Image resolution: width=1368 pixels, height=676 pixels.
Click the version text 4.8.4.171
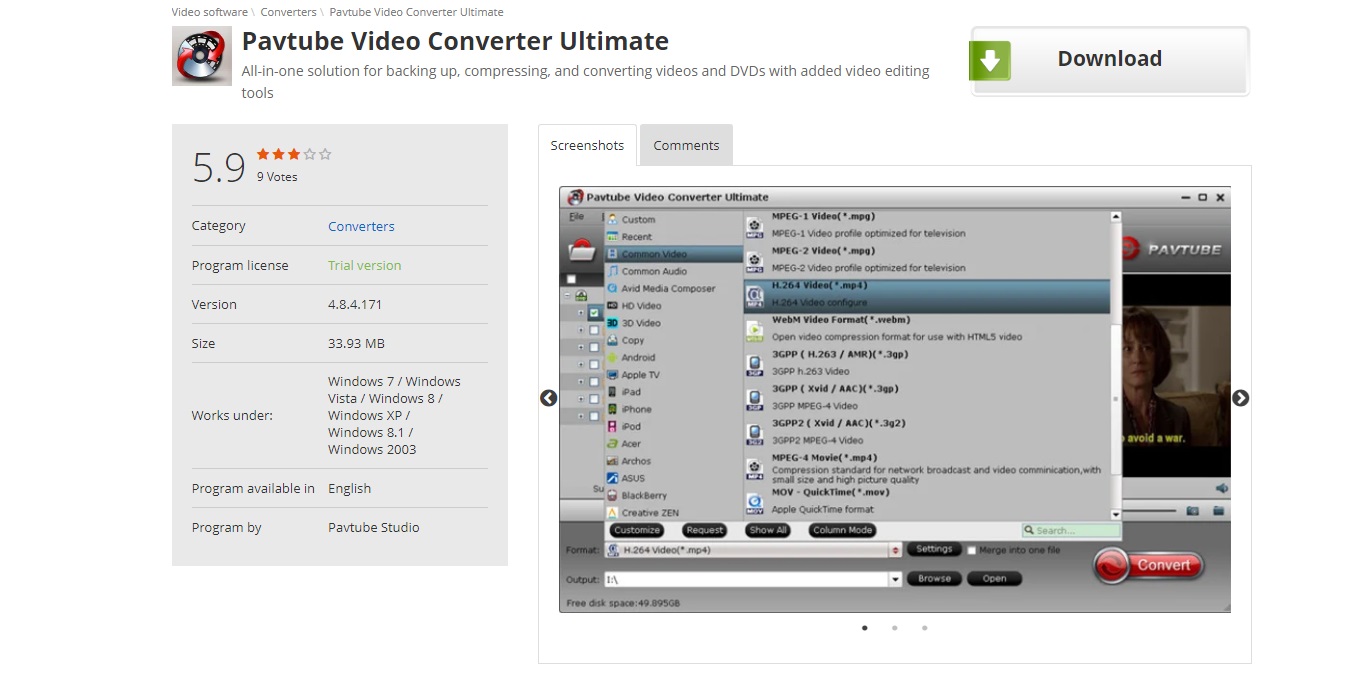[x=355, y=304]
